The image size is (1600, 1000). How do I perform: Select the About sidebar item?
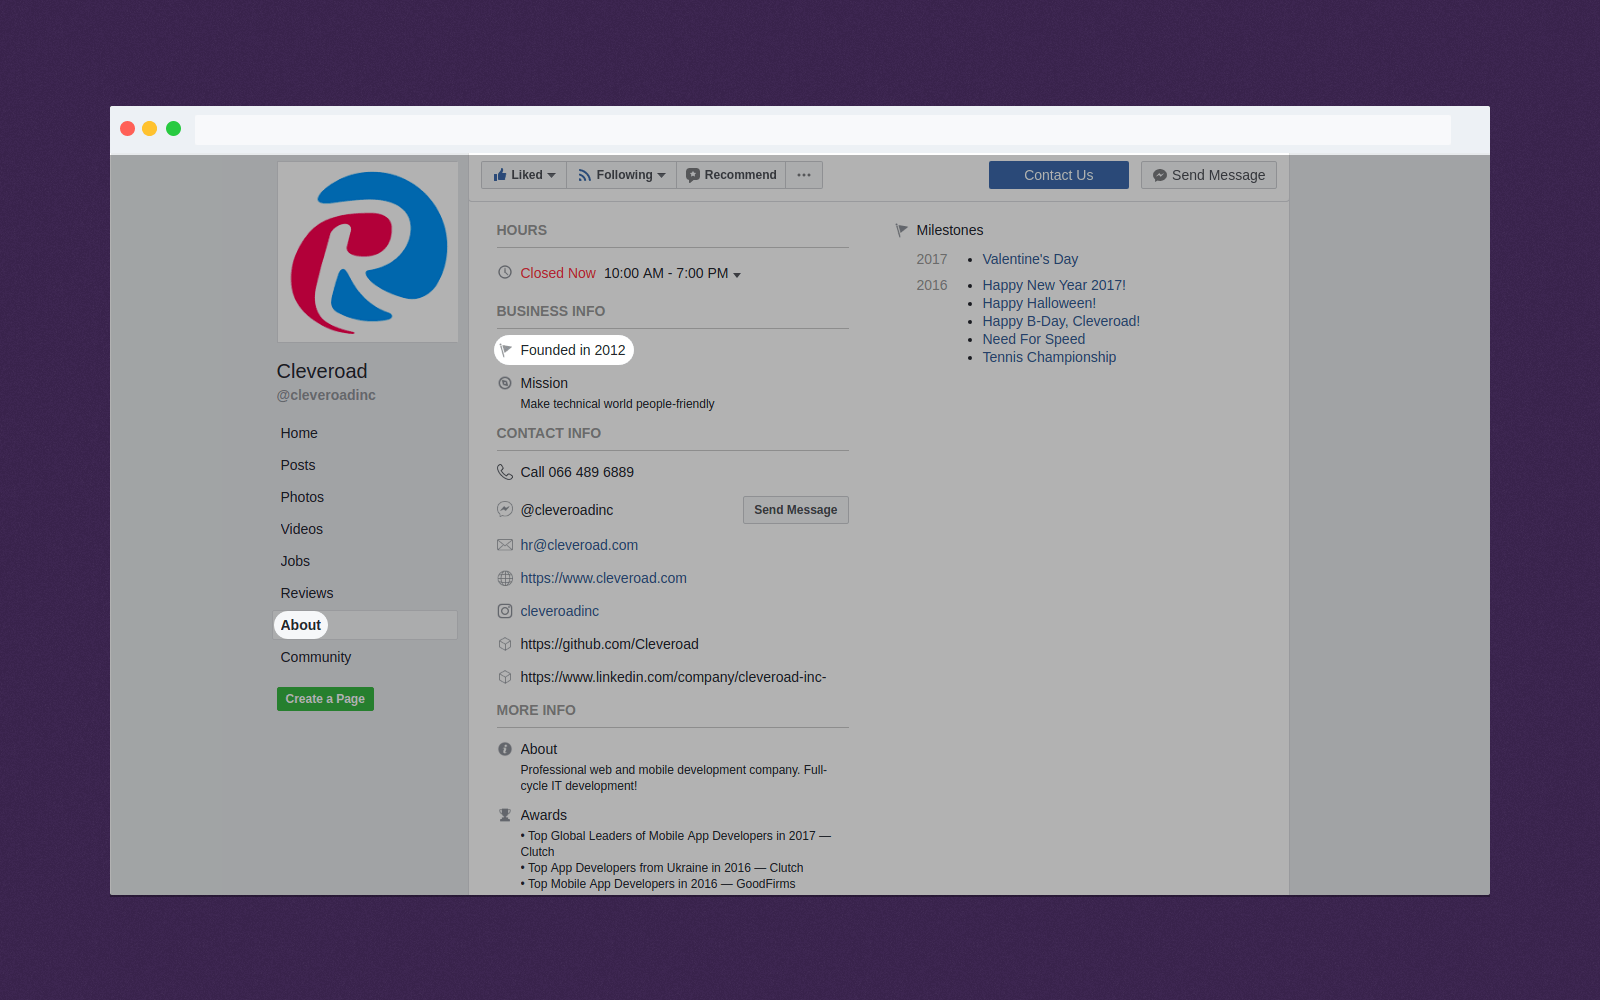coord(365,625)
